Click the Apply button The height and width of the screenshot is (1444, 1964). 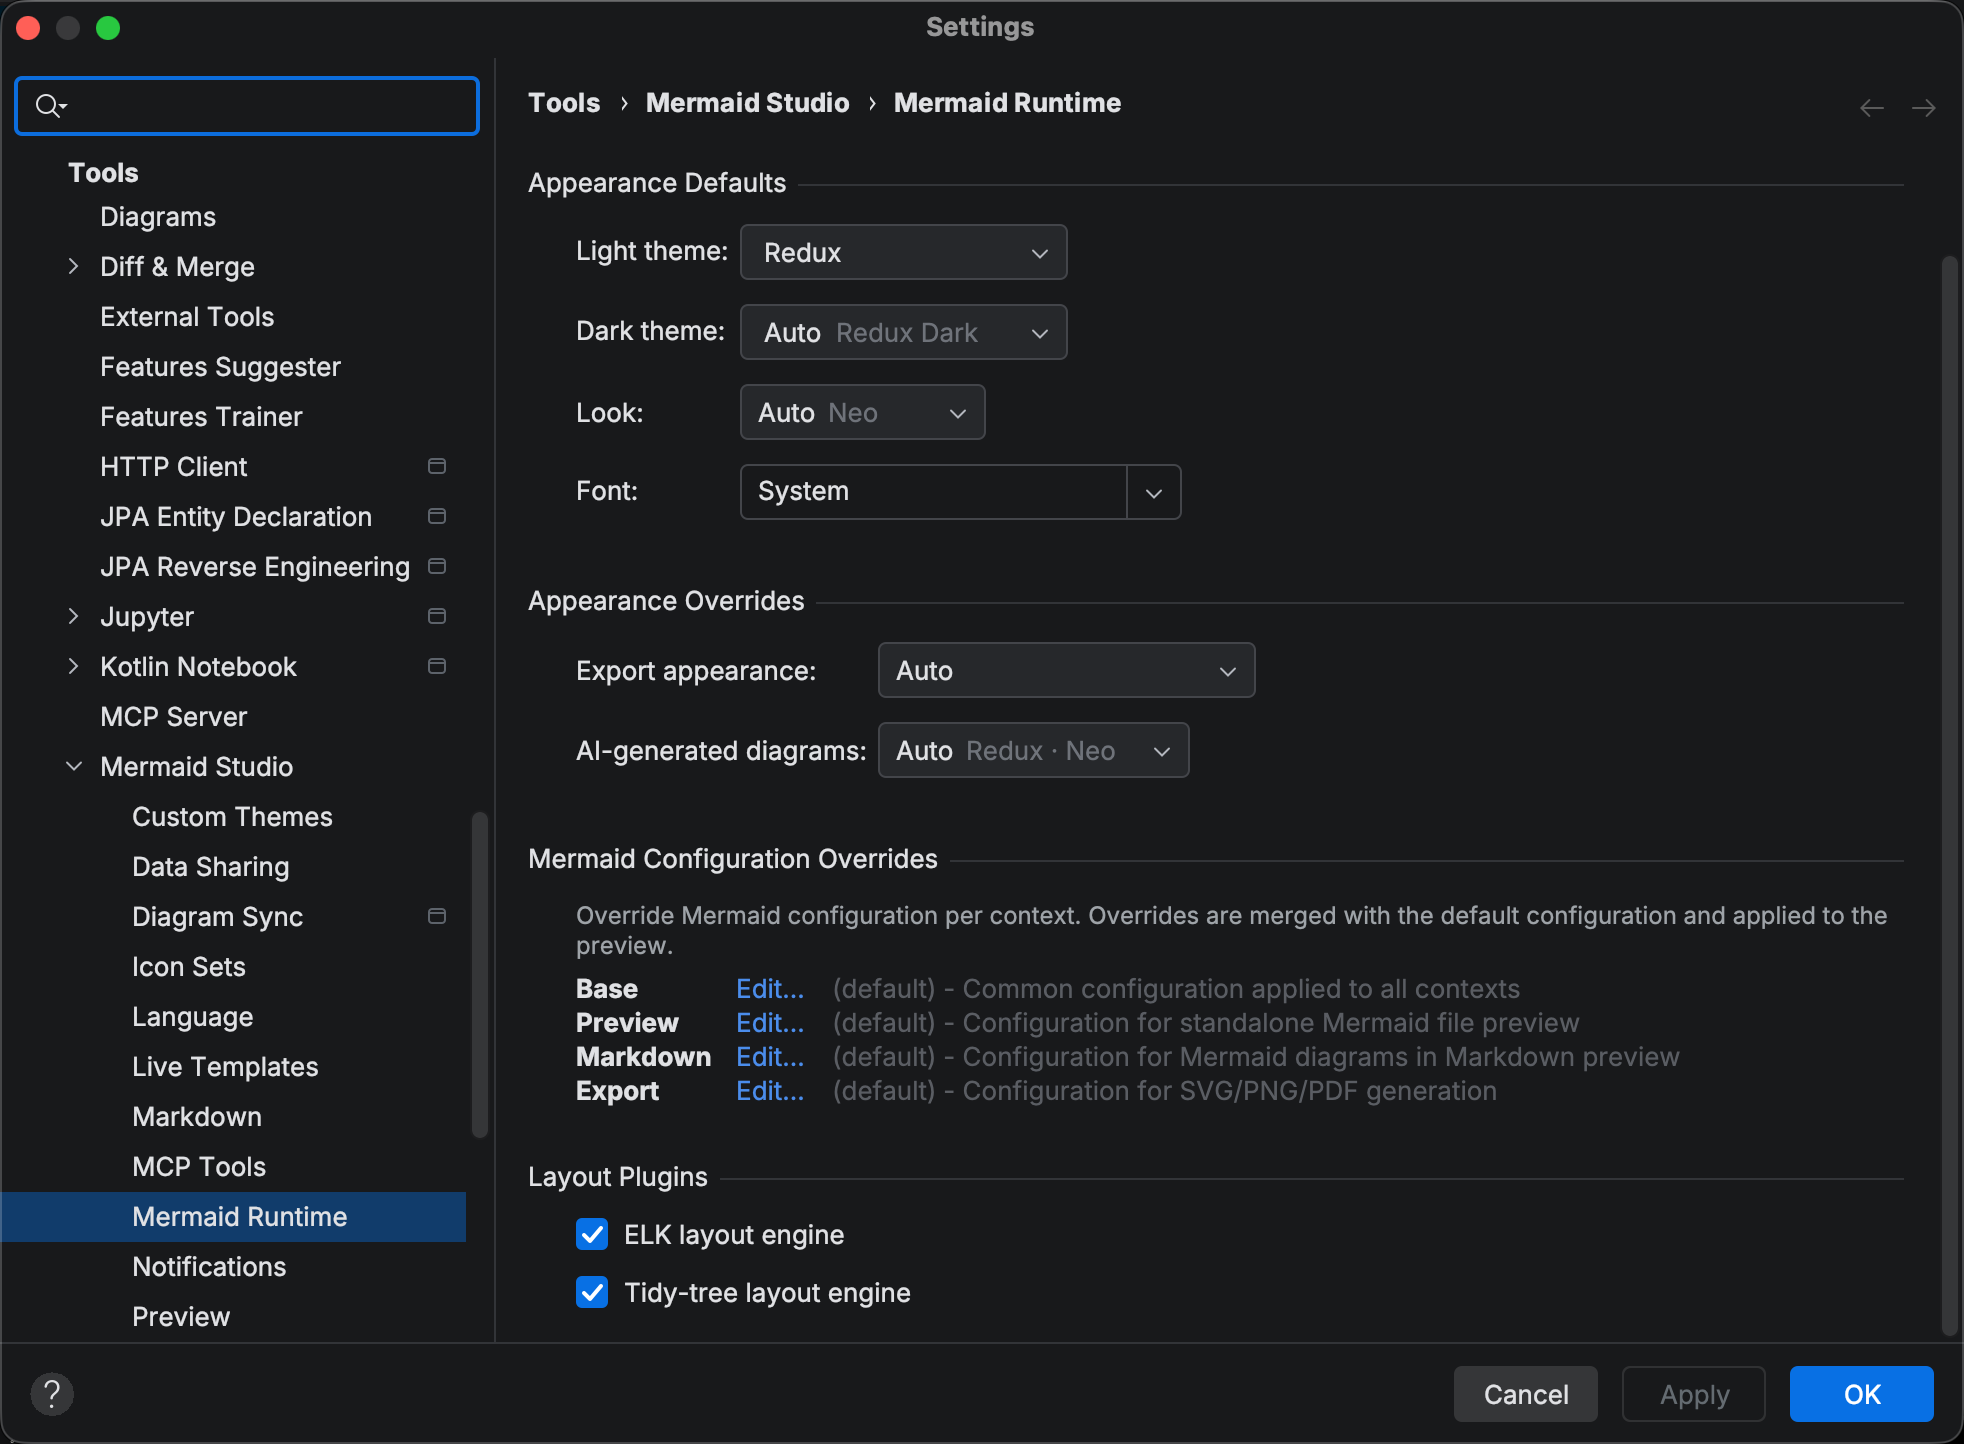point(1694,1394)
